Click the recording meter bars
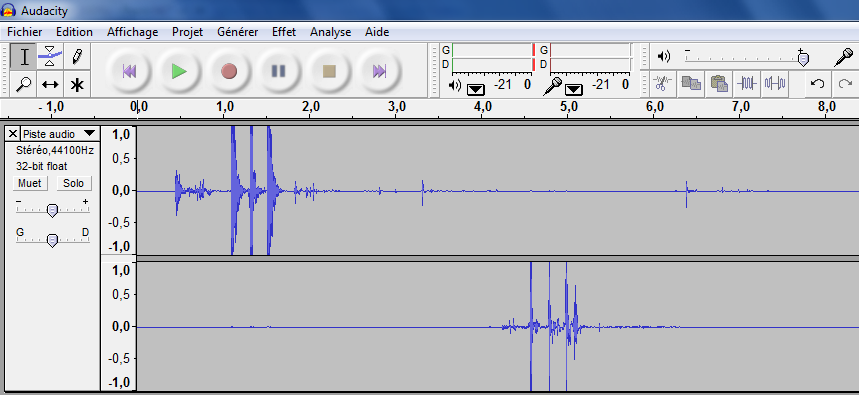This screenshot has width=859, height=395. pos(591,57)
